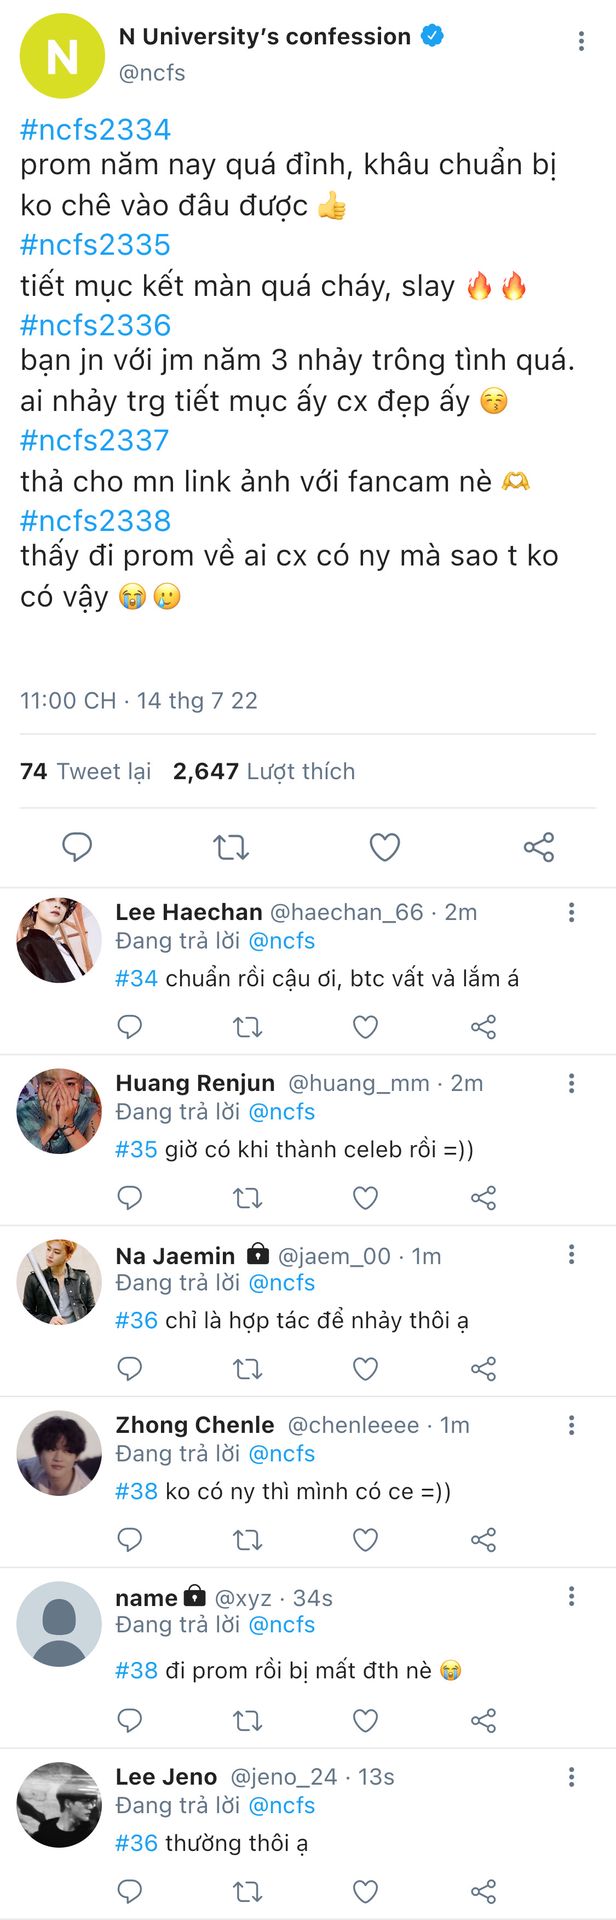Open the #ncfs2334 hashtag

[x=96, y=129]
